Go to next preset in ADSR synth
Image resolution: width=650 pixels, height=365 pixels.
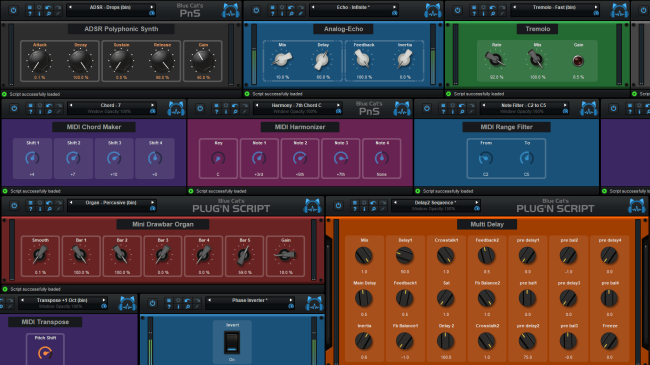coord(151,7)
